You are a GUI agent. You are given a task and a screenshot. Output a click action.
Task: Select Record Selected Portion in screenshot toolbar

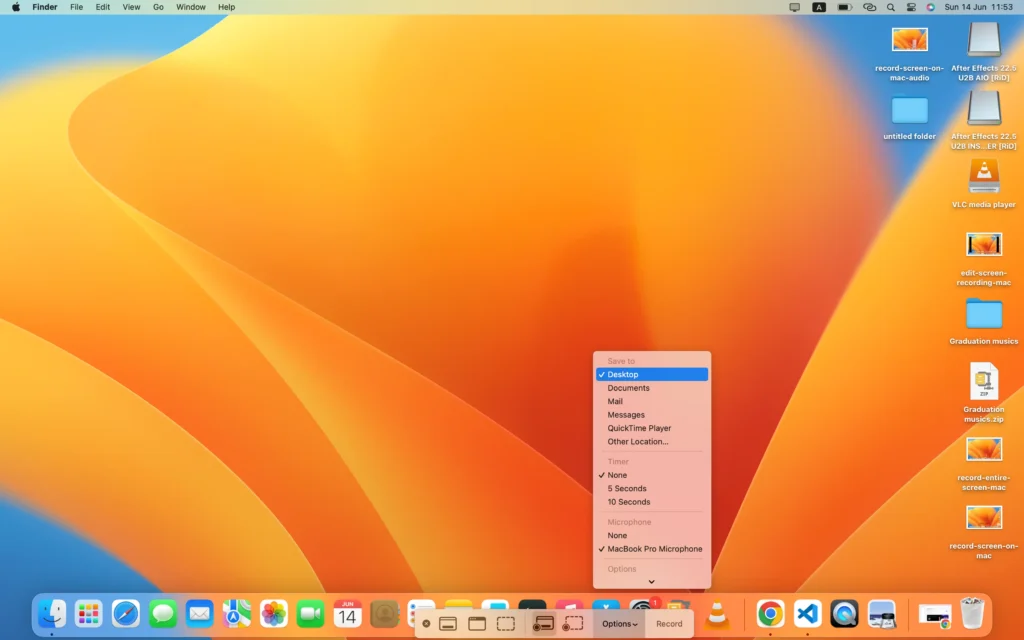click(x=573, y=624)
